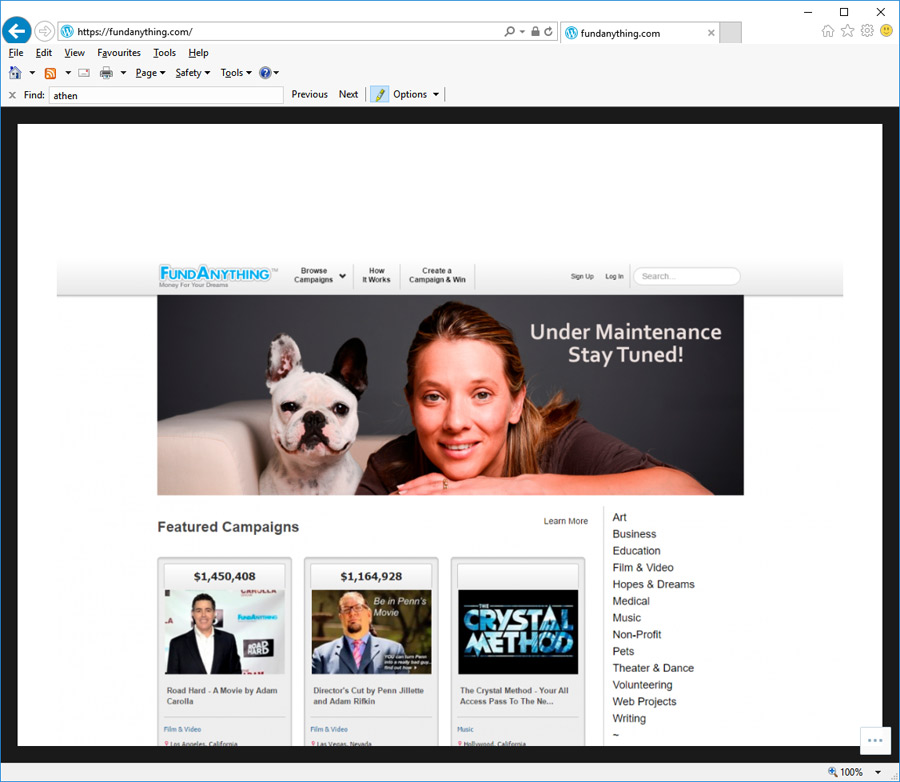Click the greyed Forward arrow button
Image resolution: width=900 pixels, height=782 pixels.
click(44, 31)
